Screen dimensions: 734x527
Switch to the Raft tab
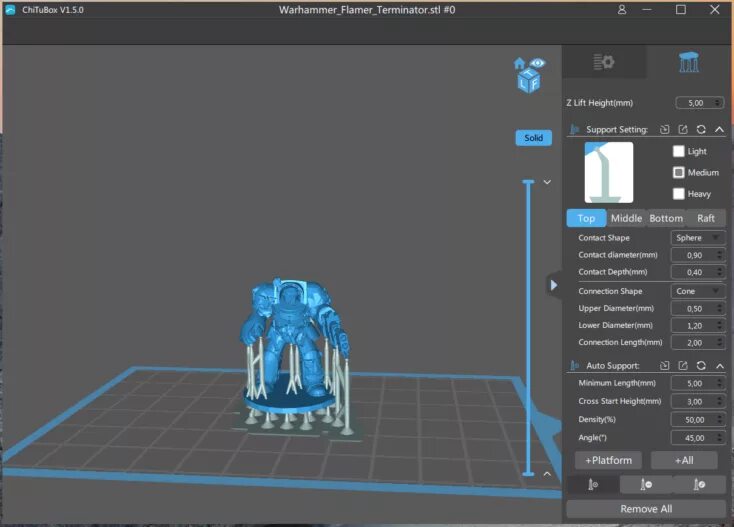tap(705, 218)
